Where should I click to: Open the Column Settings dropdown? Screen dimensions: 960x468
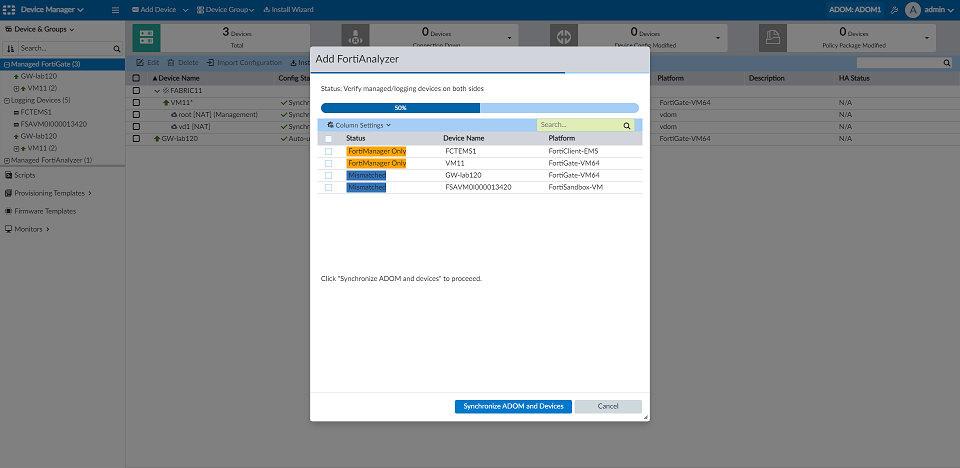point(359,126)
